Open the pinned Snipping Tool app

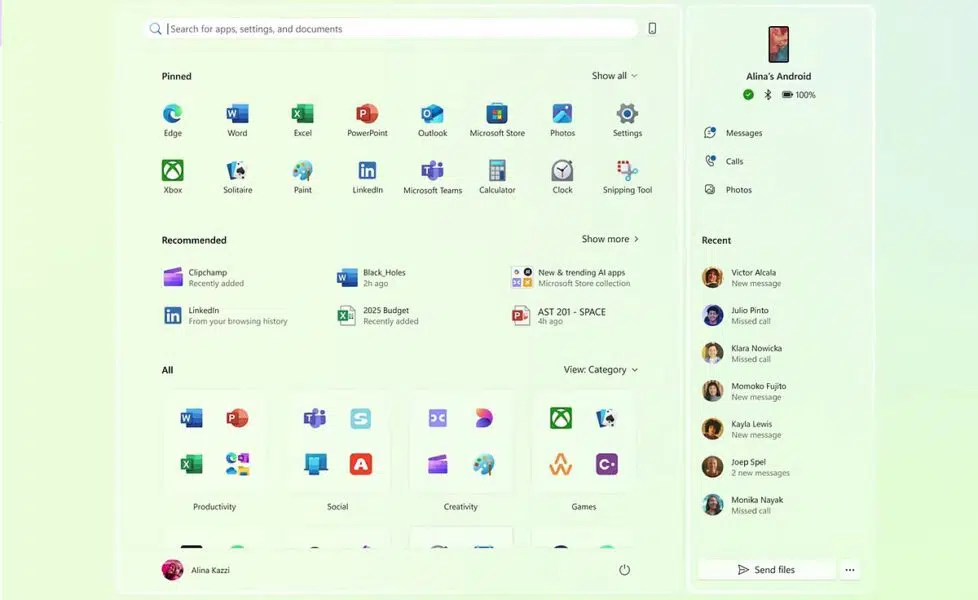[x=627, y=177]
